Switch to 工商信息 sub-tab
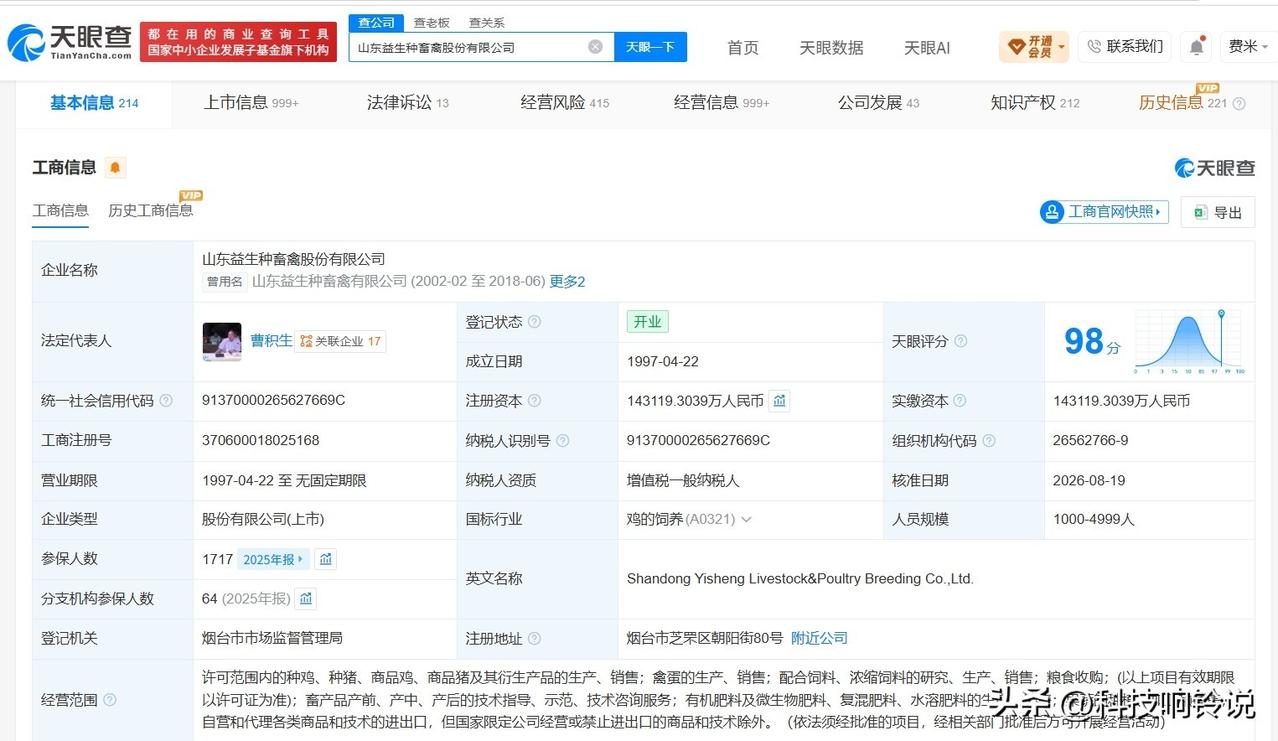1278x741 pixels. [60, 210]
